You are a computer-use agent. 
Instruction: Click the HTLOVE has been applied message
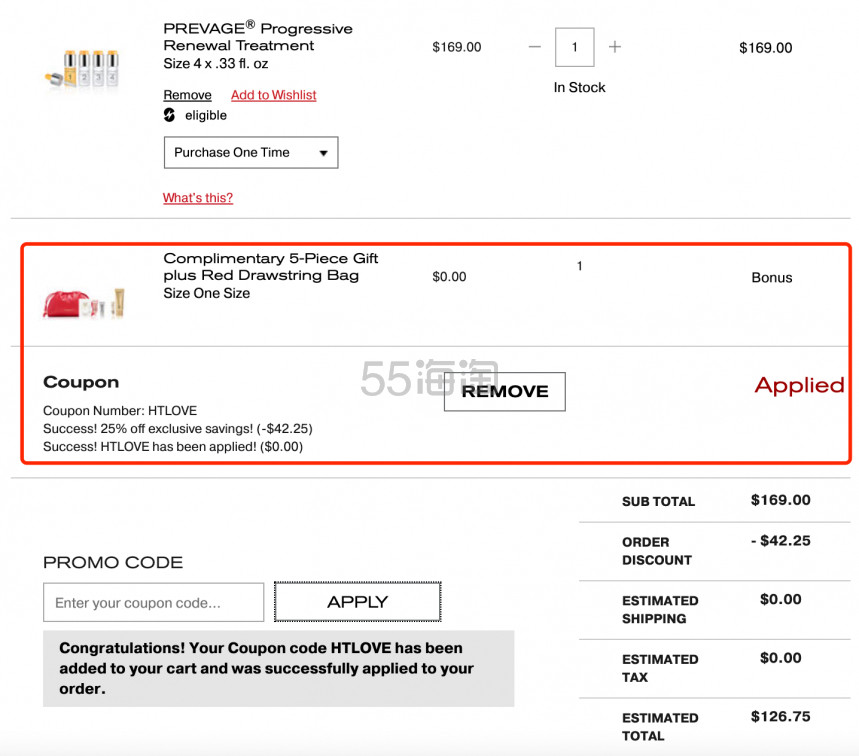pyautogui.click(x=173, y=446)
